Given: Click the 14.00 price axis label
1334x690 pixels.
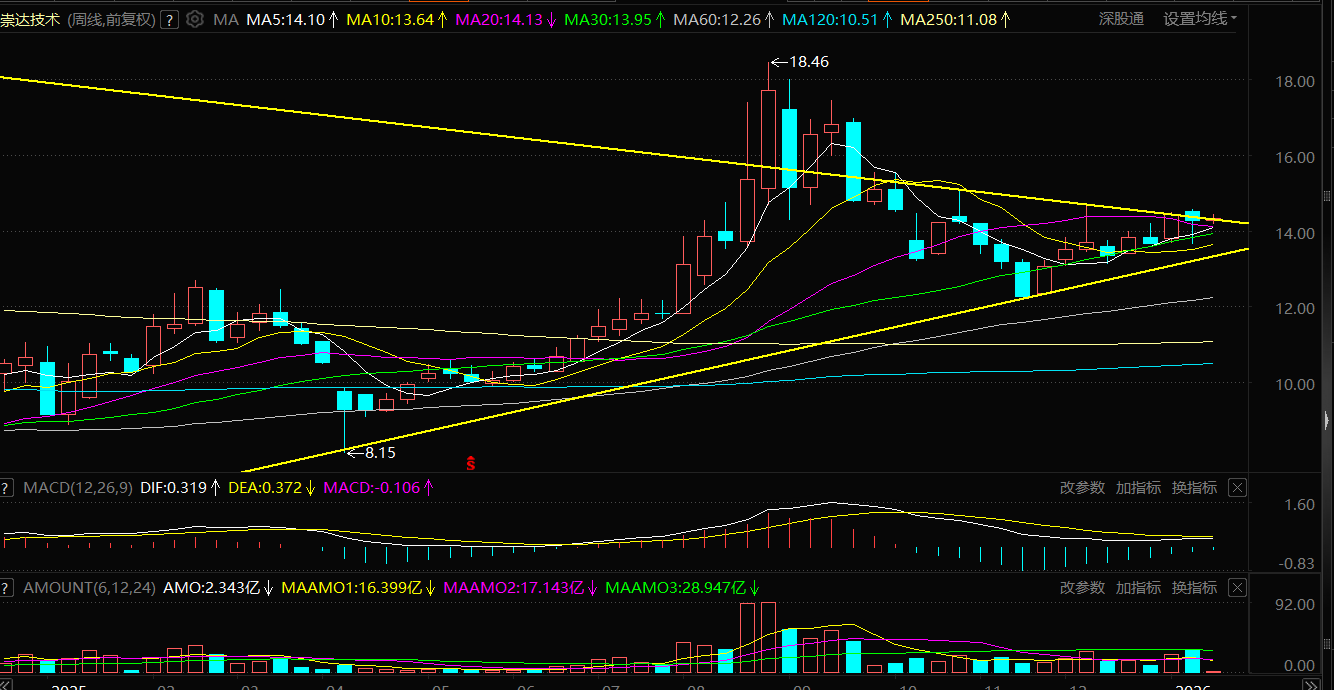Looking at the screenshot, I should tap(1297, 233).
